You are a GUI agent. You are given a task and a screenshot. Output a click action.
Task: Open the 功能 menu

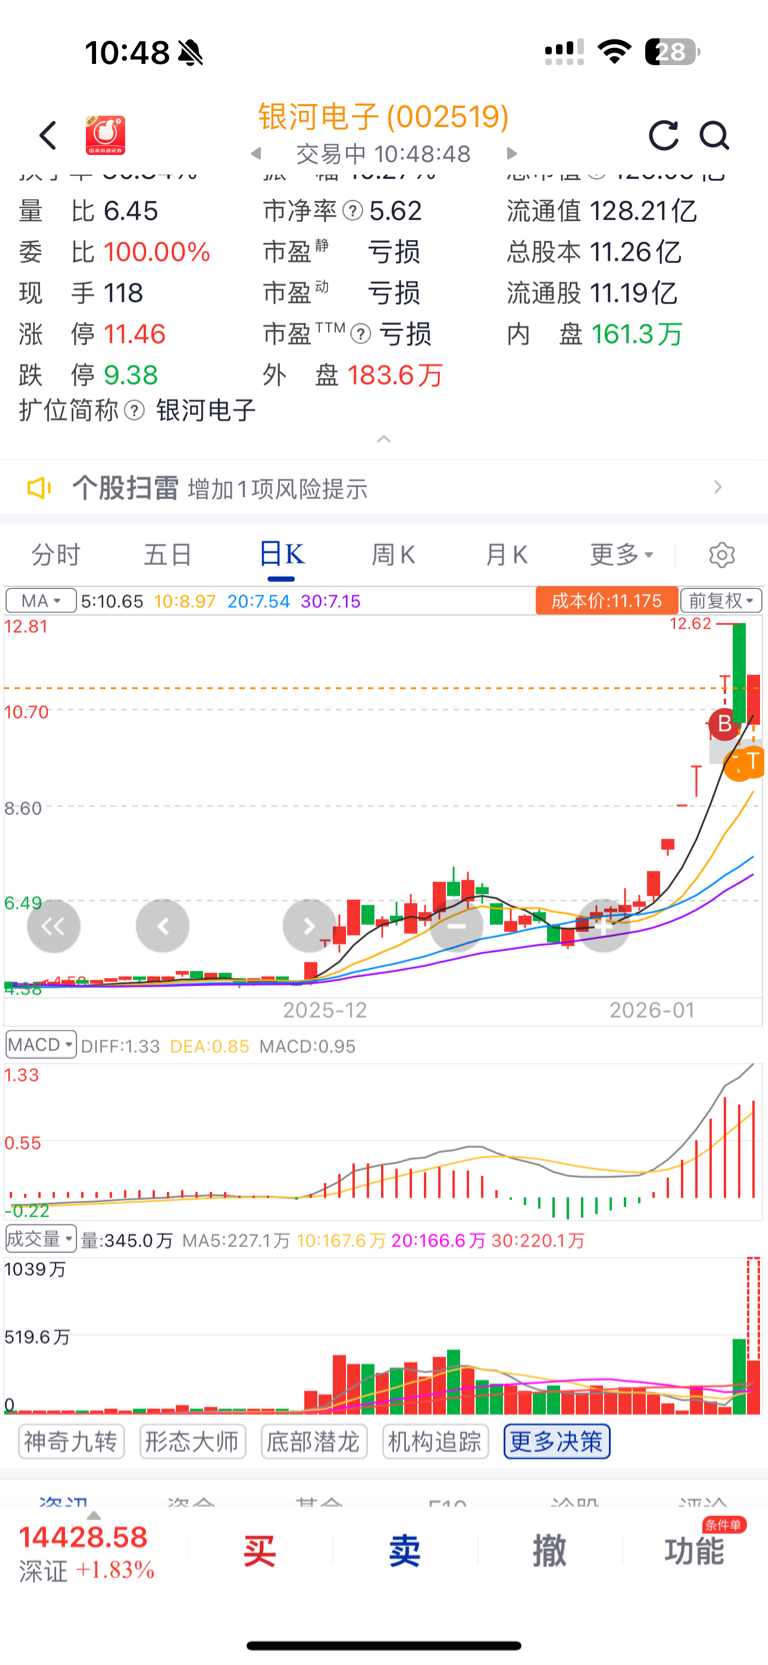[693, 1551]
